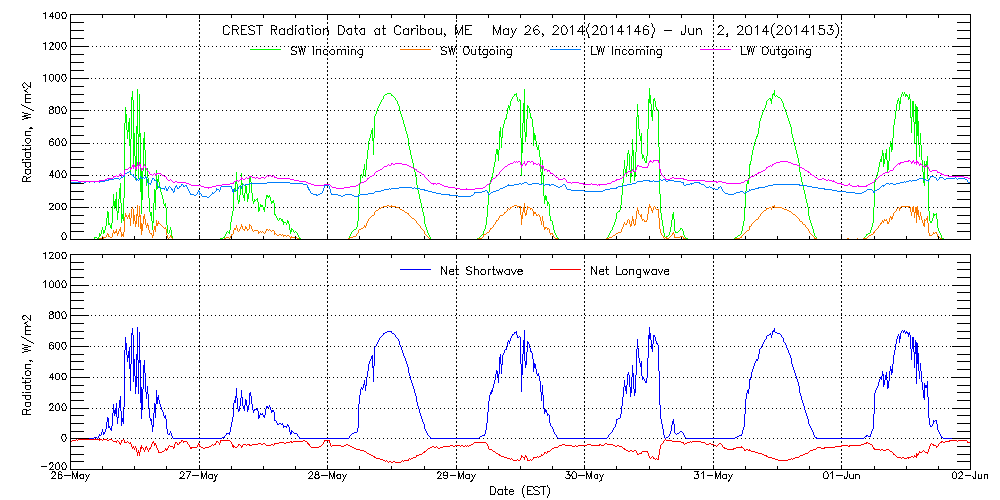Click the 28-May date tick label
The width and height of the screenshot is (1000, 500).
point(328,478)
